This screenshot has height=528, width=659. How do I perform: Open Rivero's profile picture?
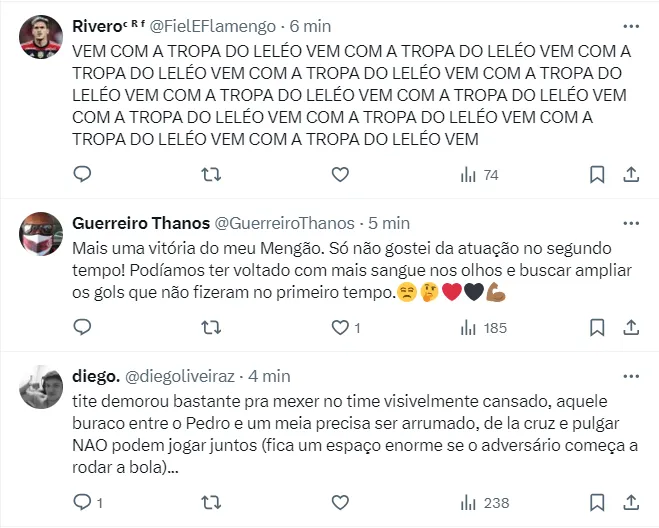click(42, 38)
